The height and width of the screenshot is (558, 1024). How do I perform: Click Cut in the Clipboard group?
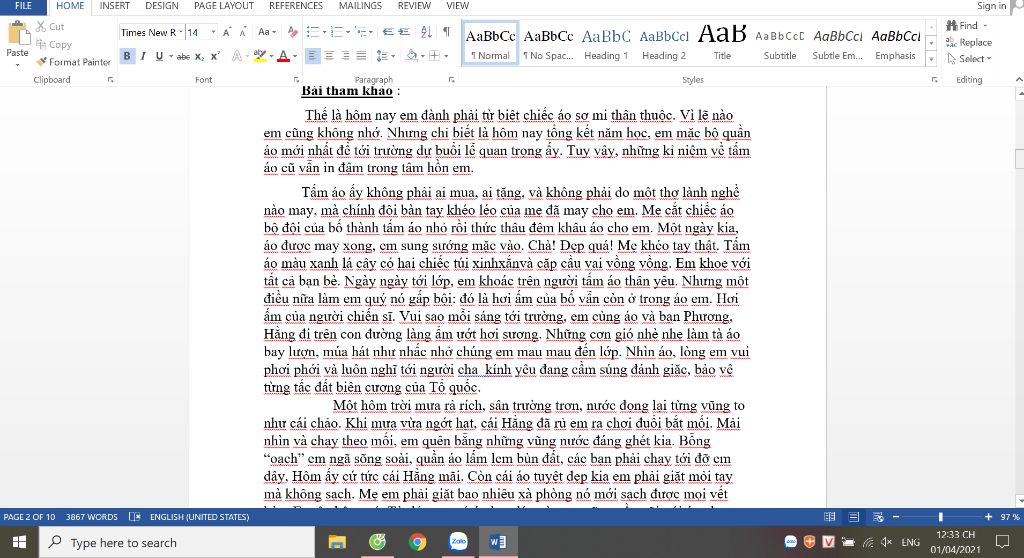pyautogui.click(x=50, y=27)
